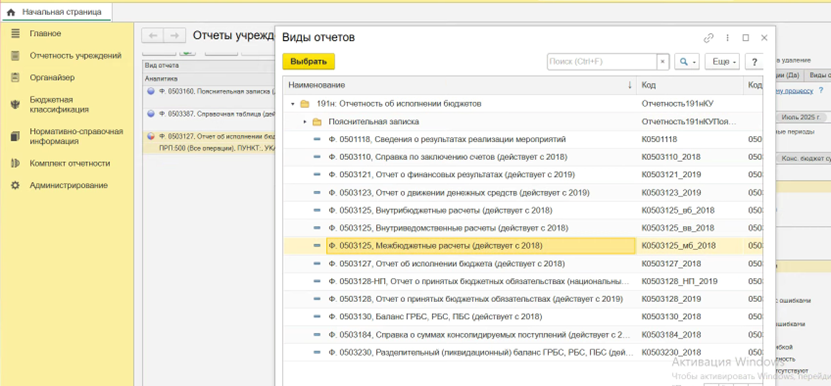Click red-blue status ball of Ф. 0503127 report
This screenshot has height=386, width=831.
(151, 136)
